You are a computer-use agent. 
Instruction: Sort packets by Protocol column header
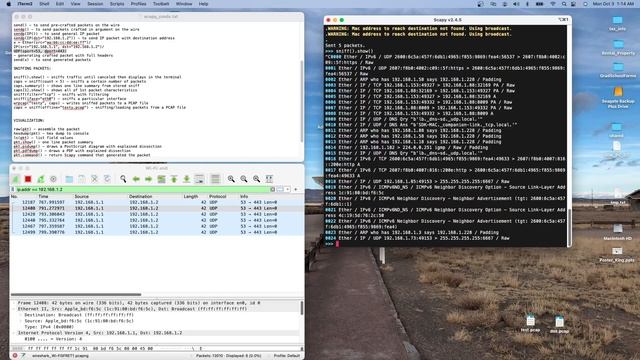tap(218, 196)
